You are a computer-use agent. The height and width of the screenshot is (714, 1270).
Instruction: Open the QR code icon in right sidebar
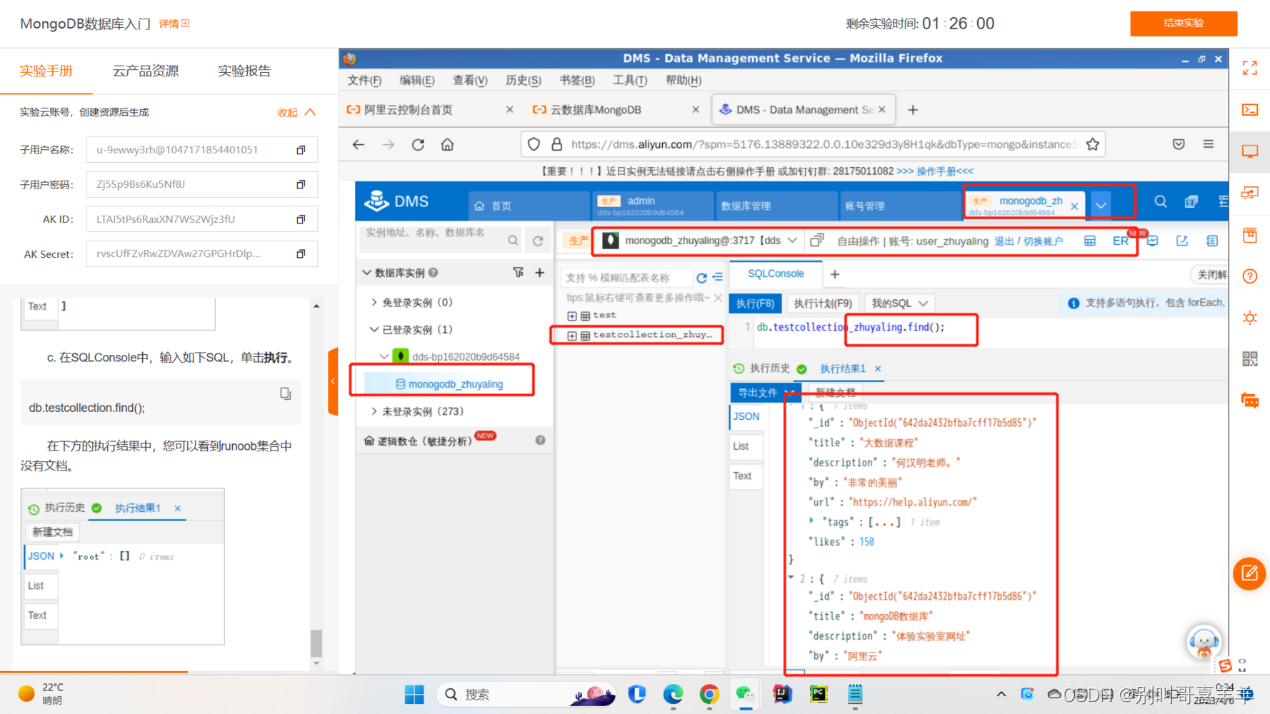coord(1249,359)
